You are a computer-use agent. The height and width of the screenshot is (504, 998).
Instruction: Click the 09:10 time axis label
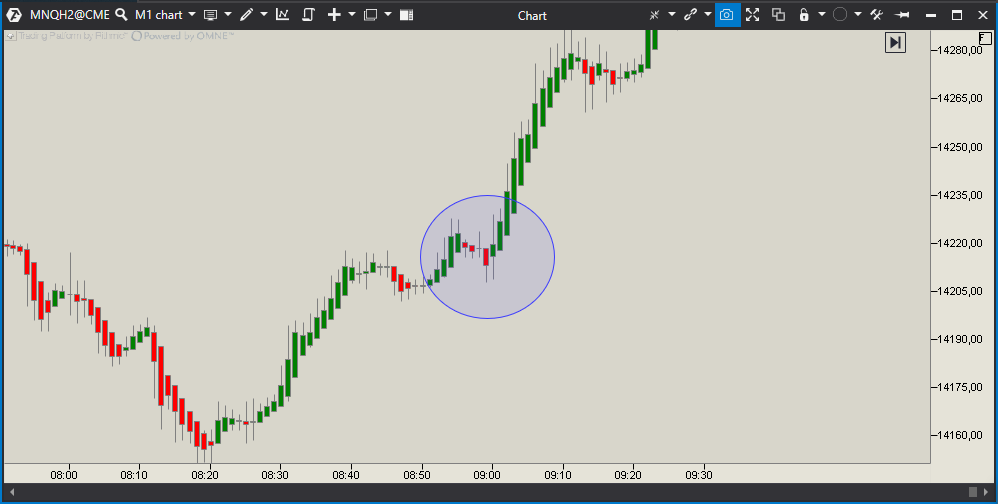tap(558, 475)
